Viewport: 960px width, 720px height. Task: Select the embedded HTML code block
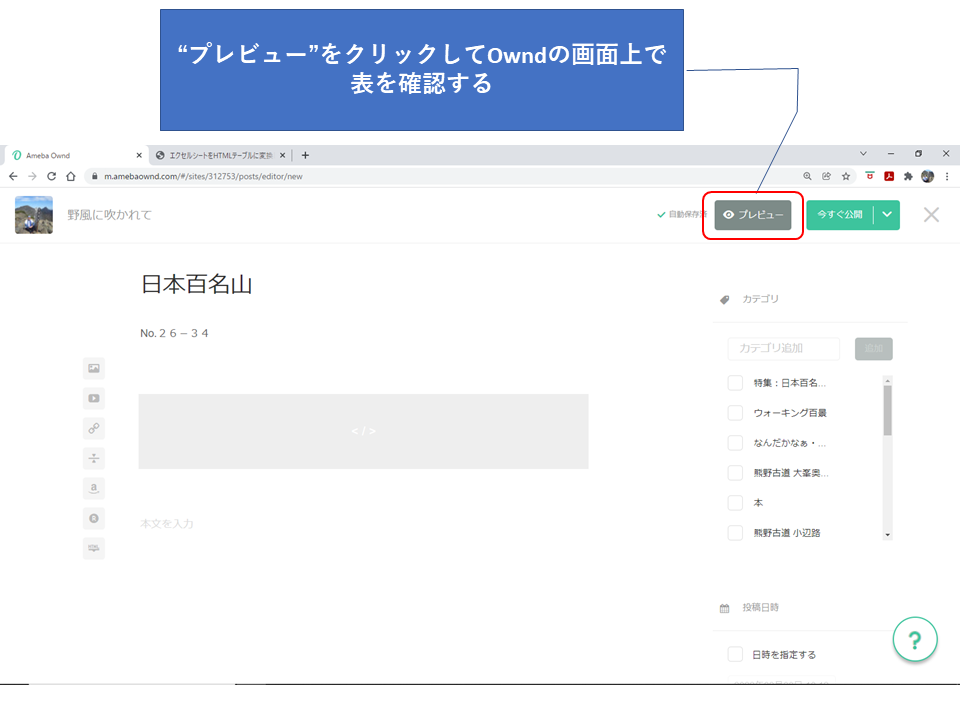364,432
